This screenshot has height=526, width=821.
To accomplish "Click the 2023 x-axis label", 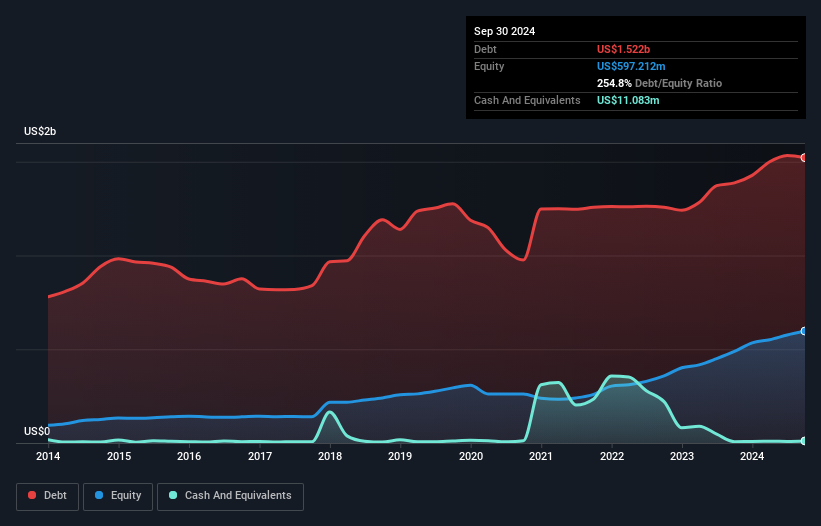I will click(x=682, y=456).
